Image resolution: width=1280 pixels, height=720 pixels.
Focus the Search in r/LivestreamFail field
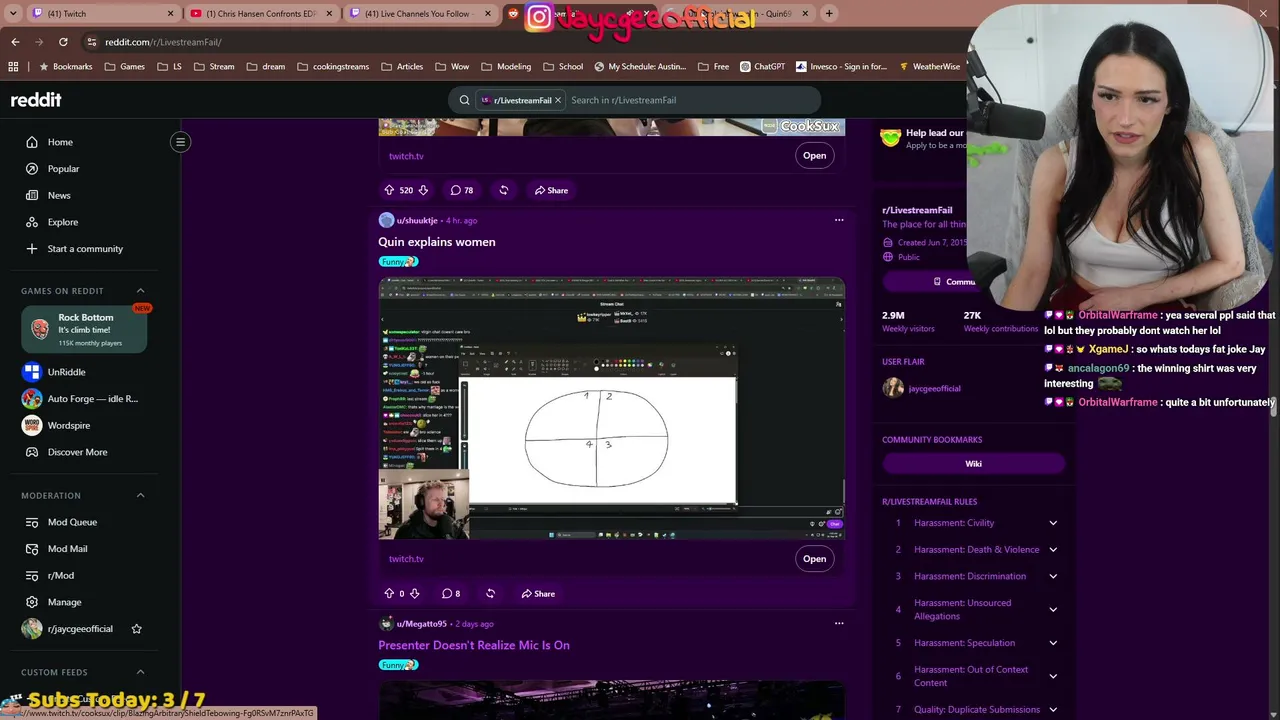tap(690, 100)
